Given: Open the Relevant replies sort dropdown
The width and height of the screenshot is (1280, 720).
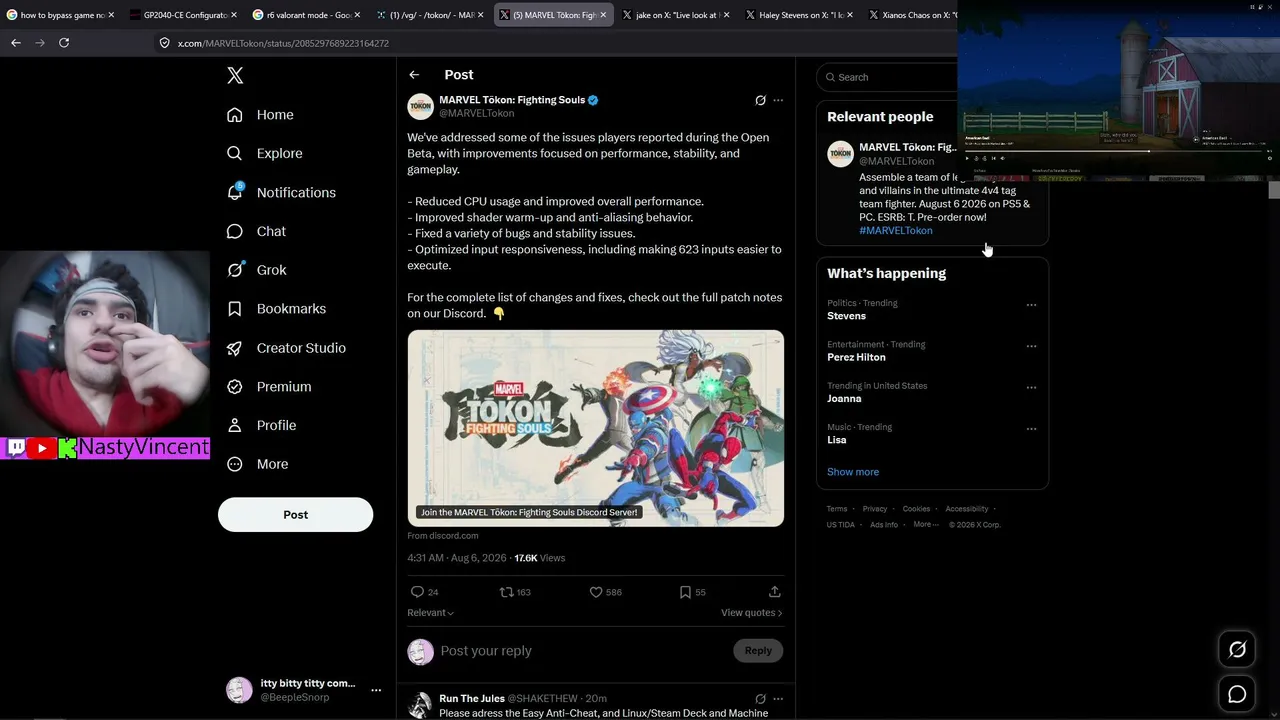Looking at the screenshot, I should (431, 613).
